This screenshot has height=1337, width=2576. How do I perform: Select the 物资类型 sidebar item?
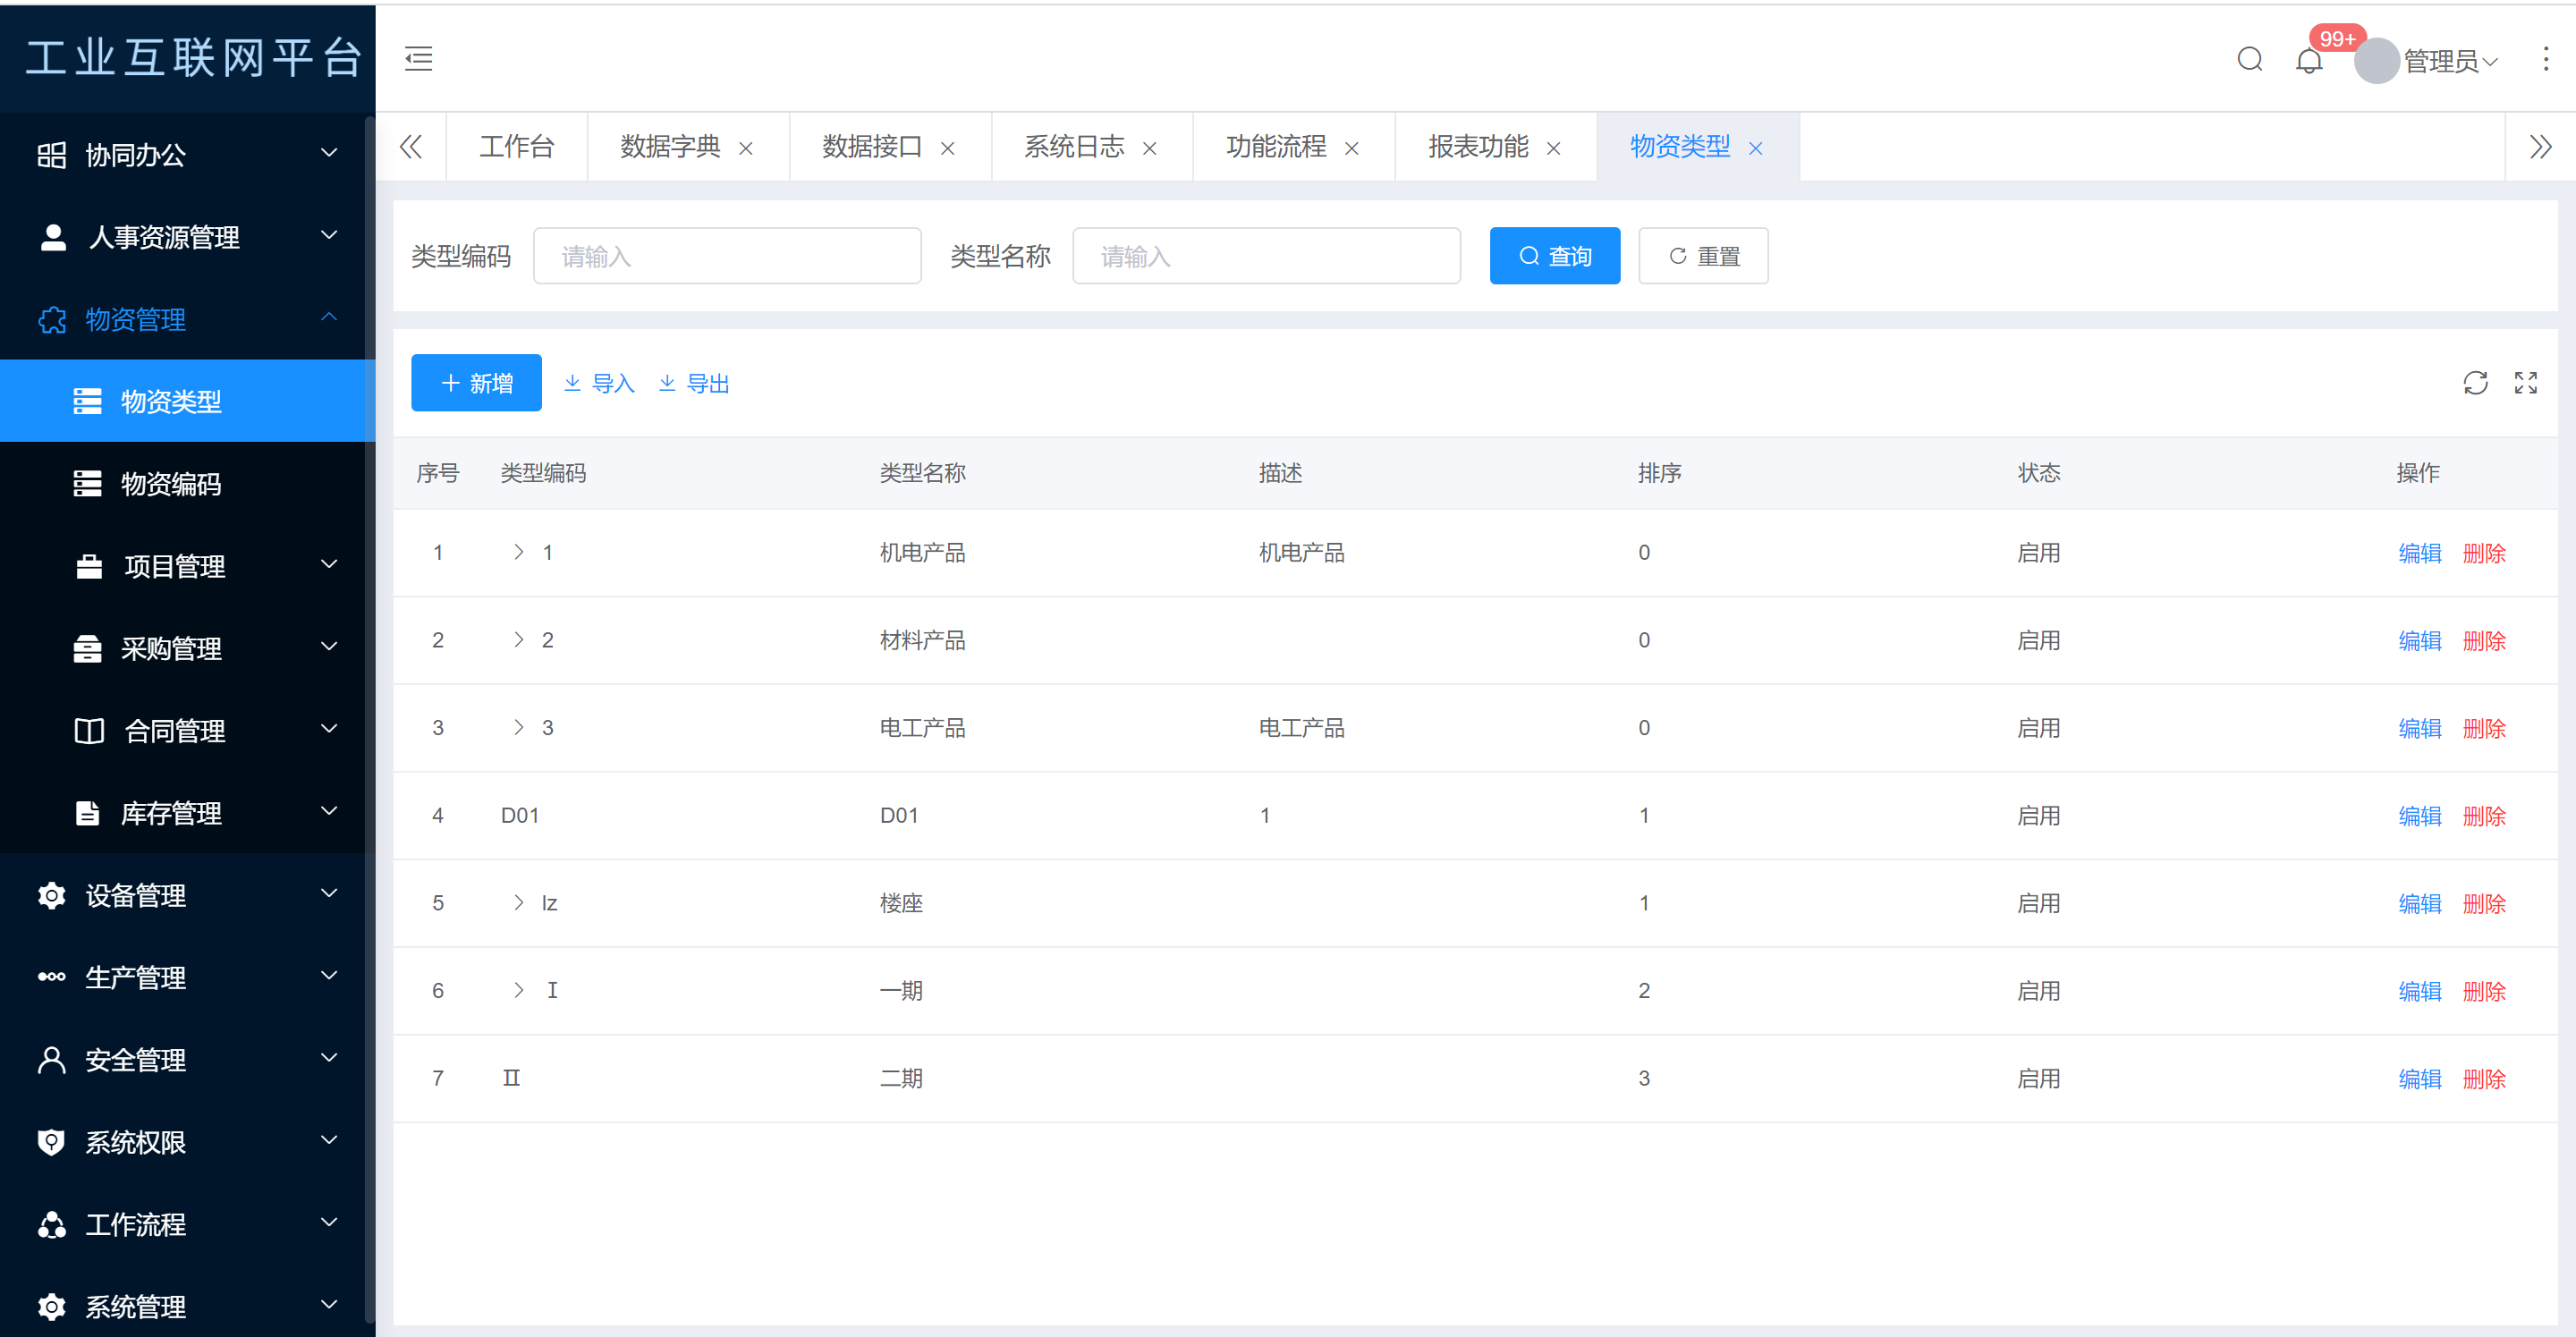188,401
